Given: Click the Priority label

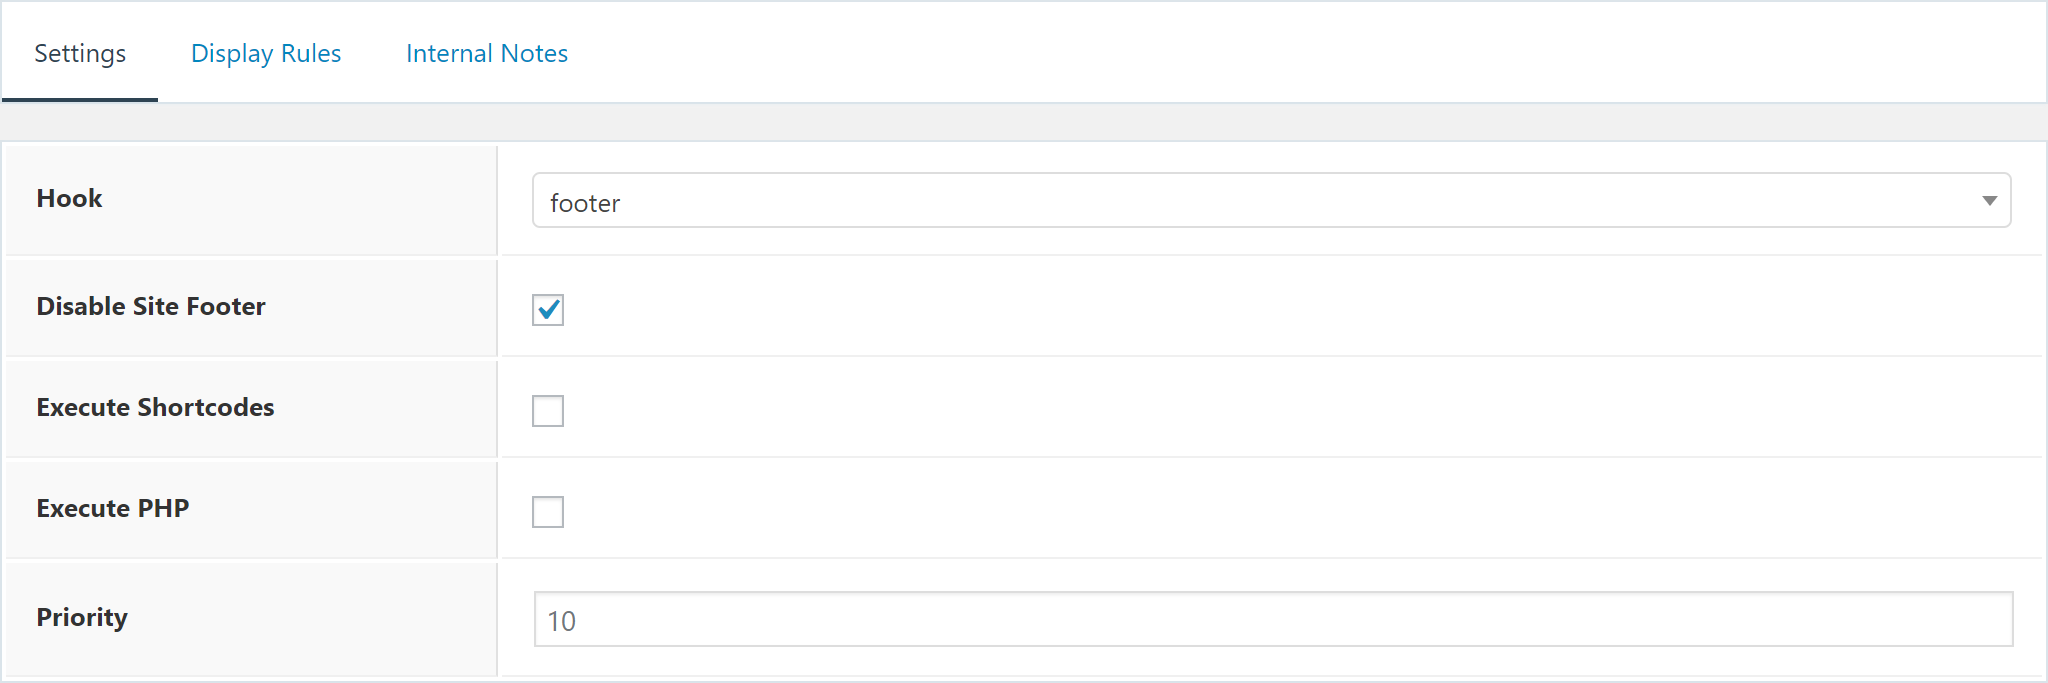Looking at the screenshot, I should (82, 617).
